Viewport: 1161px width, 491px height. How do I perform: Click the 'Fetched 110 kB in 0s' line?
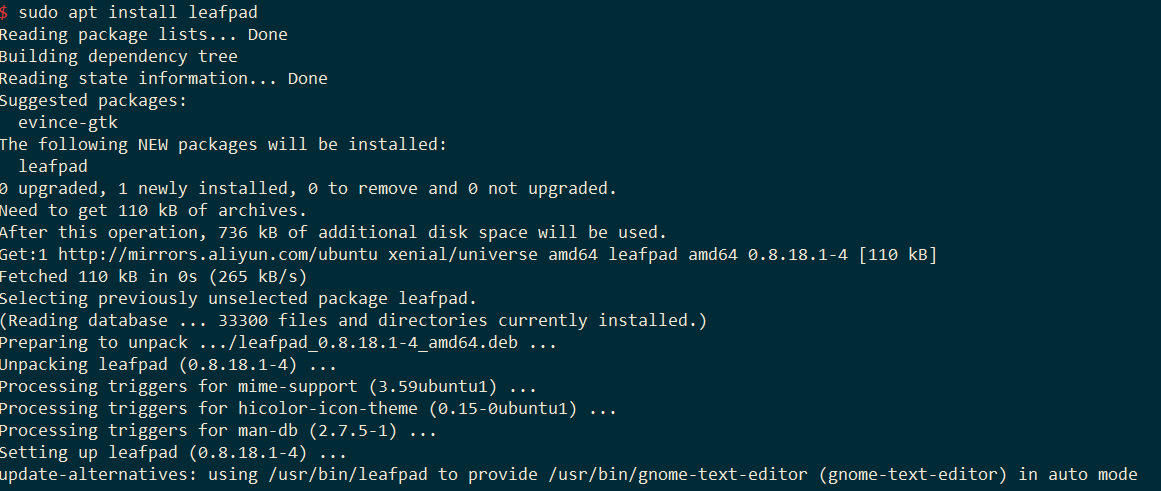153,276
